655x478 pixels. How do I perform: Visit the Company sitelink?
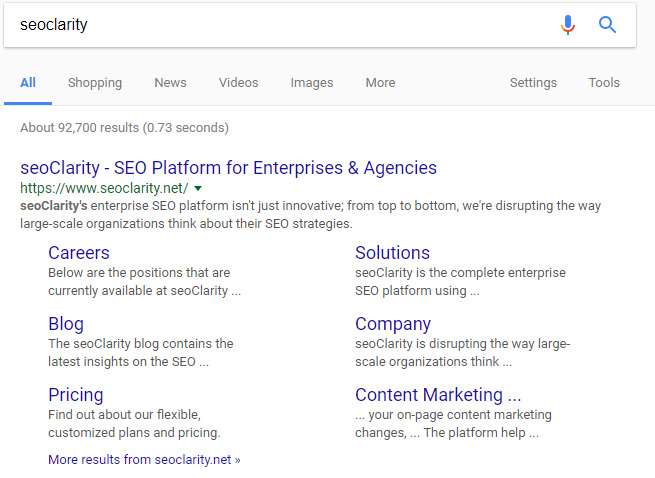[x=393, y=324]
